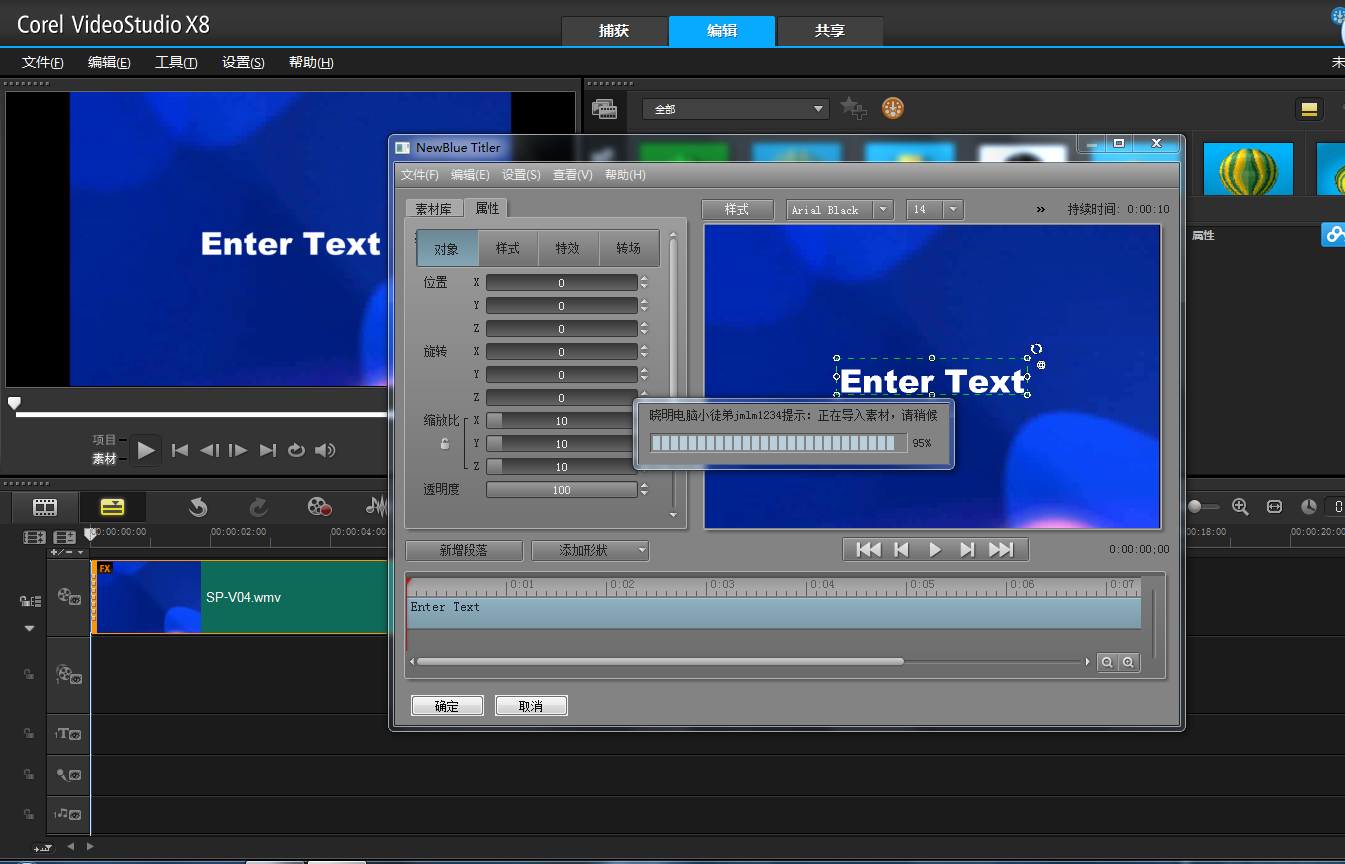
Task: Select the 特效 sub-tab in Titler
Action: (x=568, y=248)
